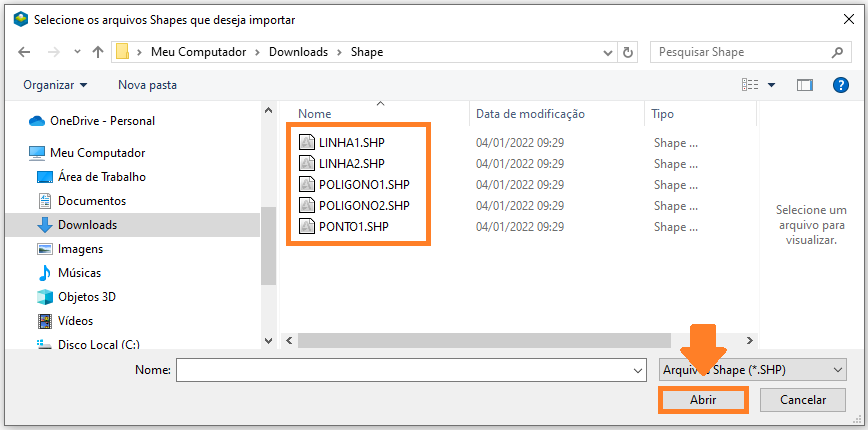Click the Nome file name input field
Viewport: 868px width, 430px height.
(410, 370)
